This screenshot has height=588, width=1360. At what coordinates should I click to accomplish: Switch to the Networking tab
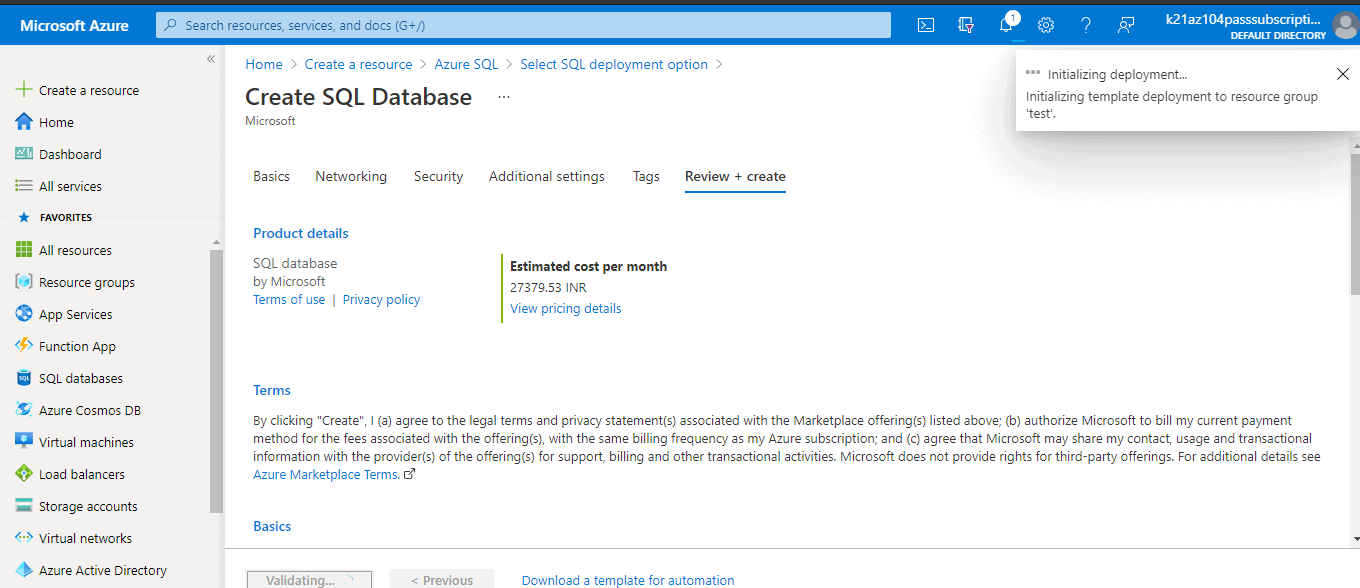point(350,176)
